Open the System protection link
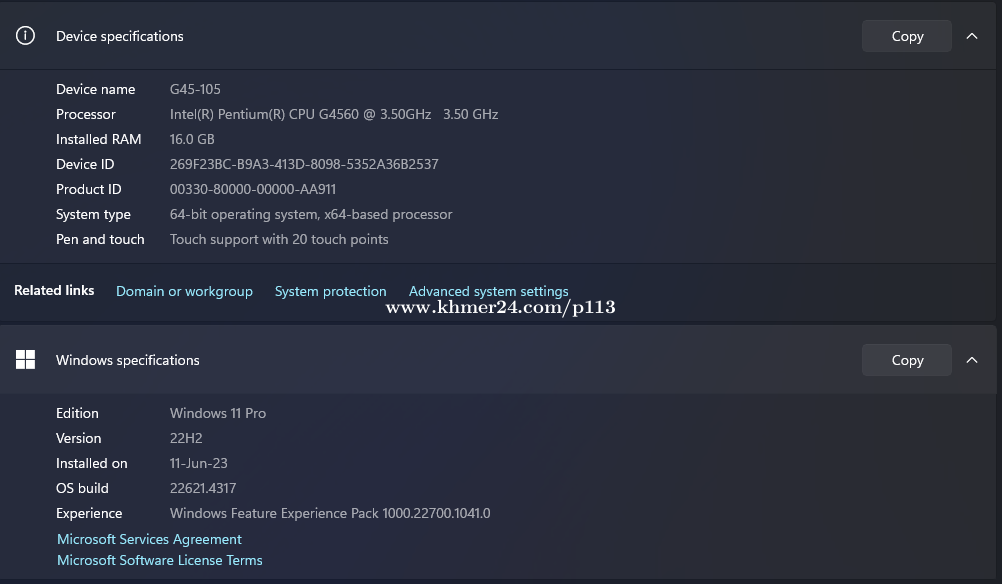1002x584 pixels. 330,291
